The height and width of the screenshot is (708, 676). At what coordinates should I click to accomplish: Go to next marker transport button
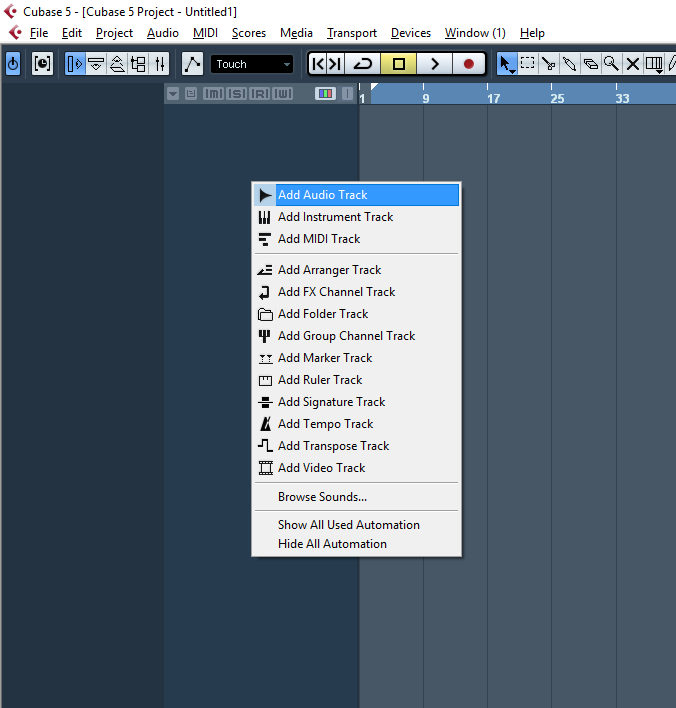point(335,64)
